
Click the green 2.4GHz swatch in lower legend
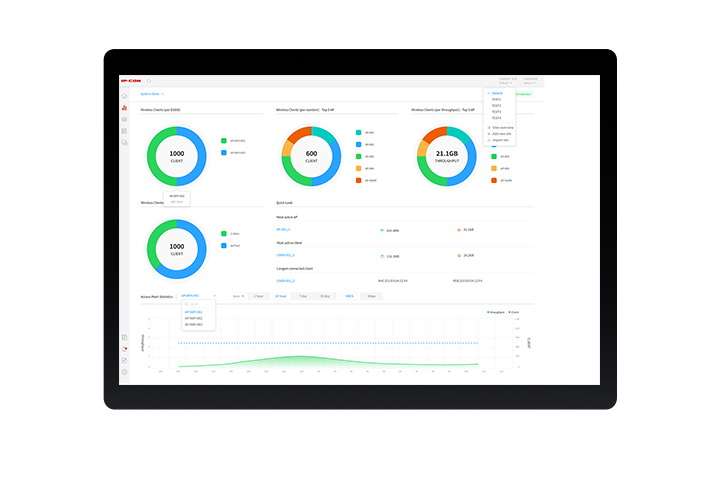click(224, 234)
